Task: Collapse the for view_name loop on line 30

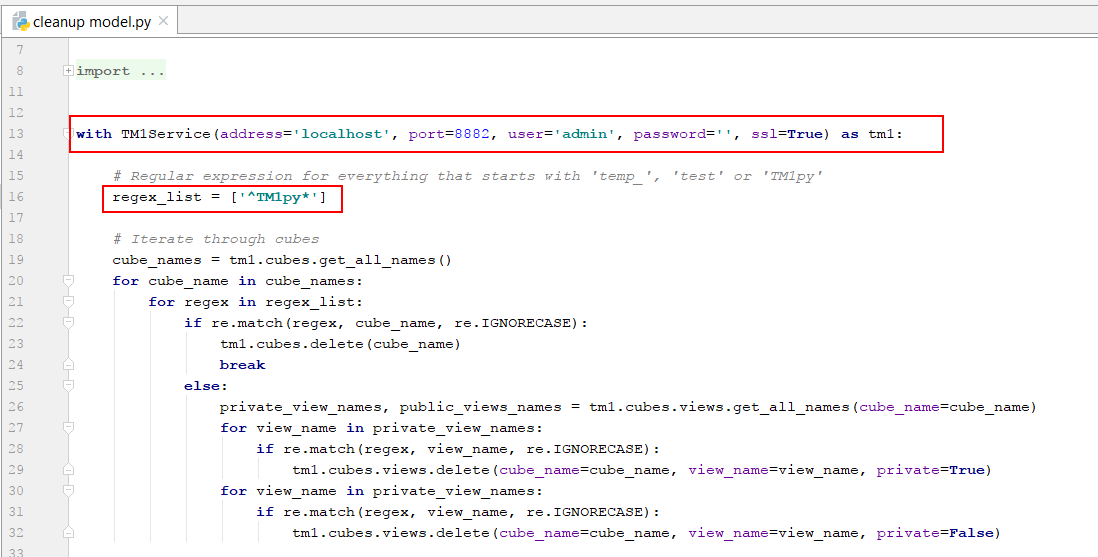Action: 68,490
